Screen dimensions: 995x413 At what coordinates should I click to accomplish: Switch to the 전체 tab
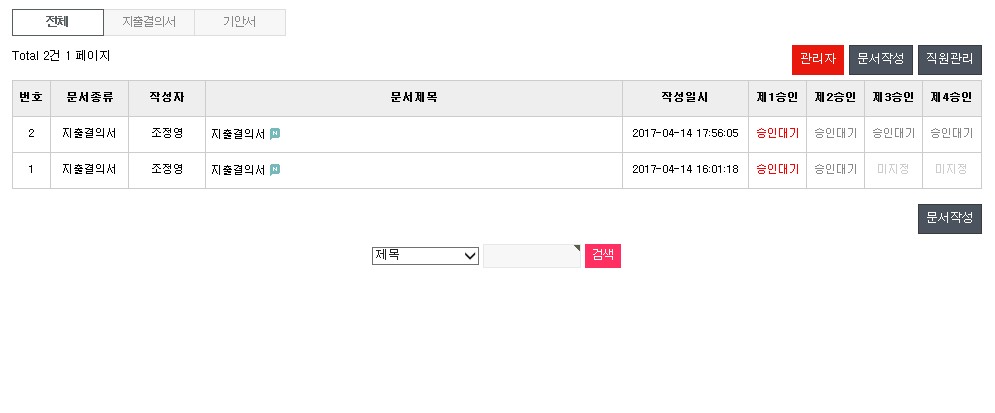click(x=58, y=22)
